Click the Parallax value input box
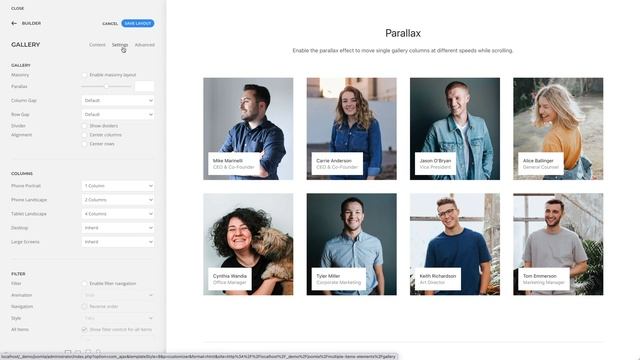This screenshot has height=360, width=640. tap(144, 87)
